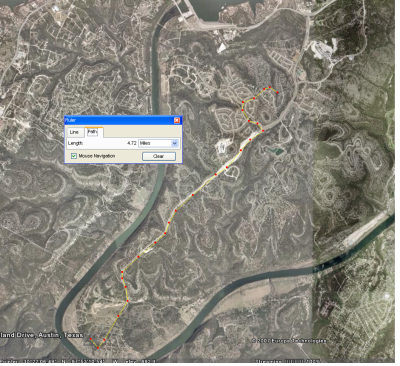The width and height of the screenshot is (400, 366).
Task: Close the Ruler dialog window
Action: [x=177, y=120]
